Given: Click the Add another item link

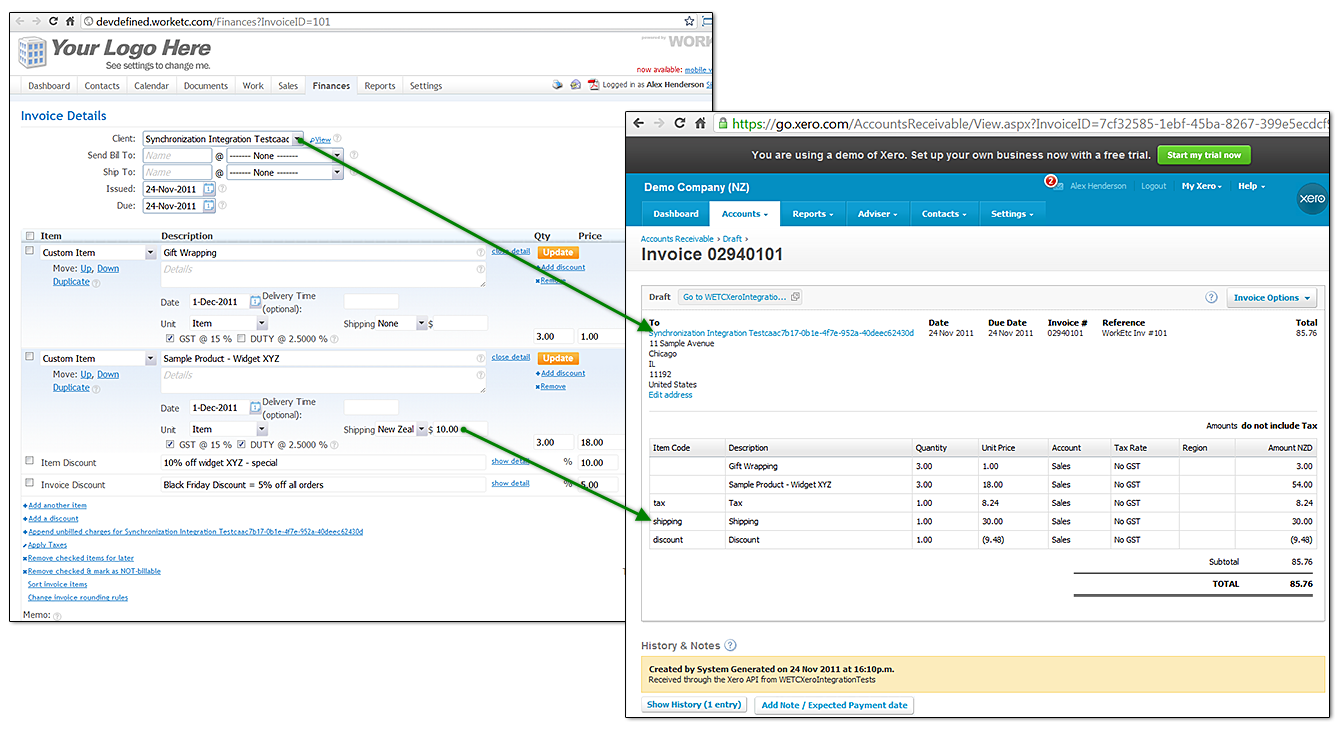Looking at the screenshot, I should click(x=57, y=506).
